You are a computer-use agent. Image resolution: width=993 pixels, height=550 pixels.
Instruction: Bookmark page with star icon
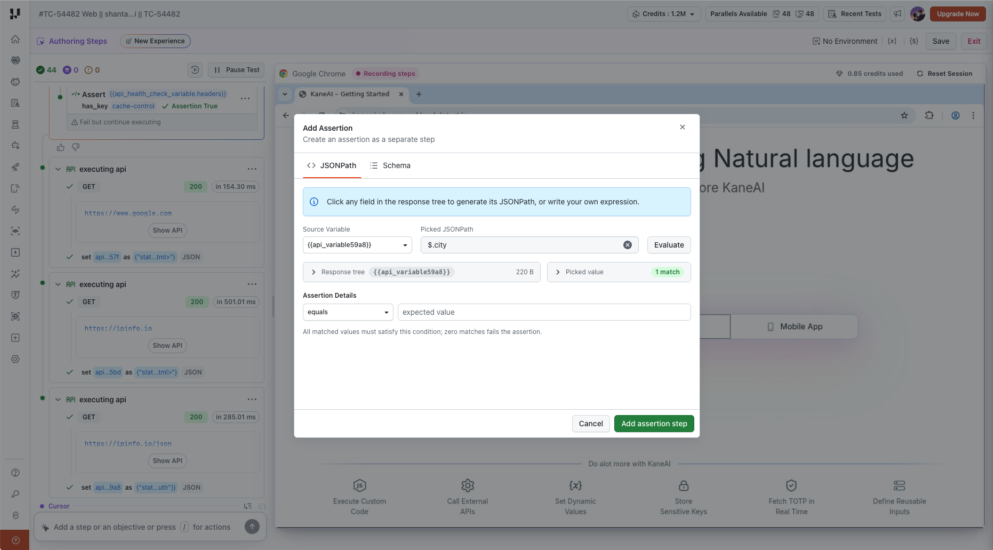click(904, 115)
